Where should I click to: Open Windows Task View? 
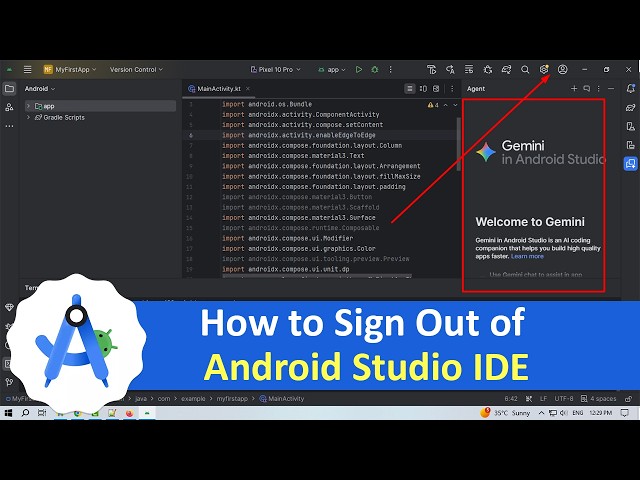[x=42, y=413]
